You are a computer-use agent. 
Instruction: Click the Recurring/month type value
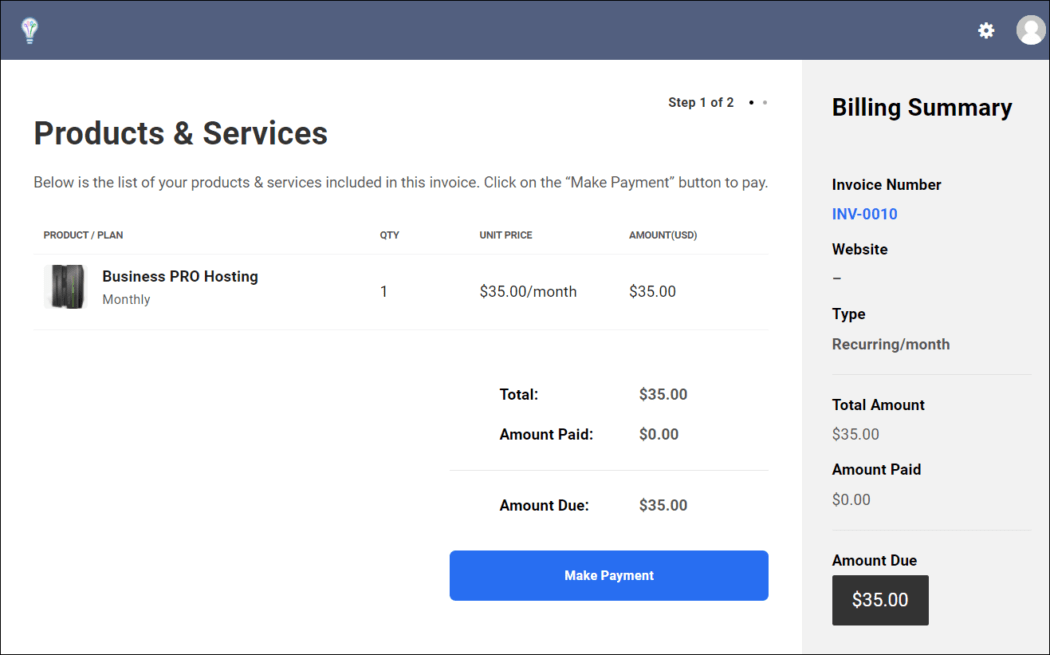890,344
